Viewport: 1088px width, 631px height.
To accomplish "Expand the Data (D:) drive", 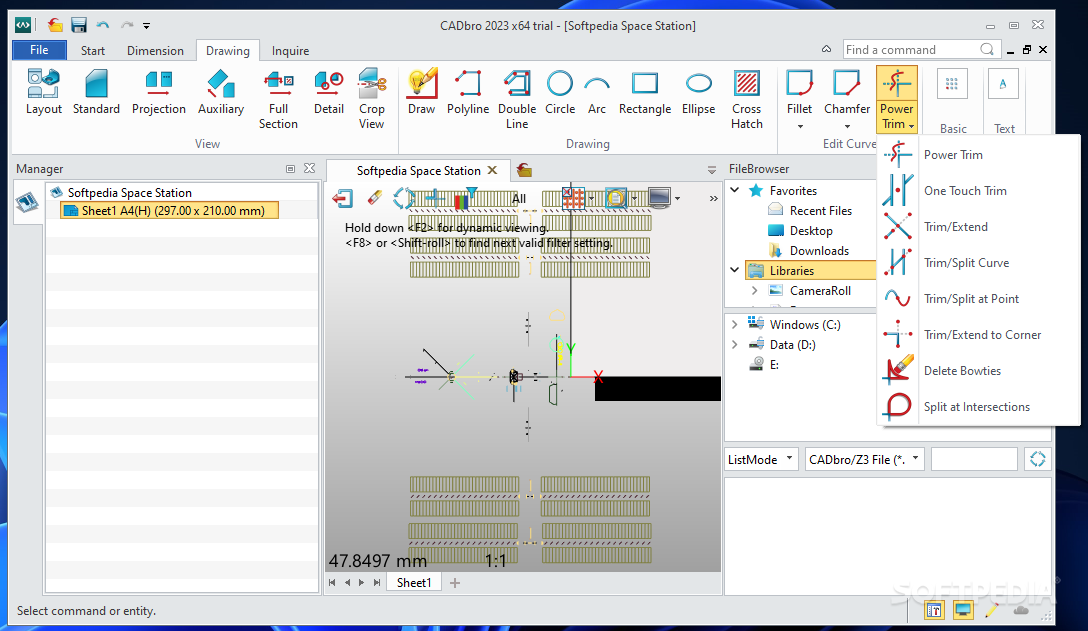I will click(x=735, y=344).
